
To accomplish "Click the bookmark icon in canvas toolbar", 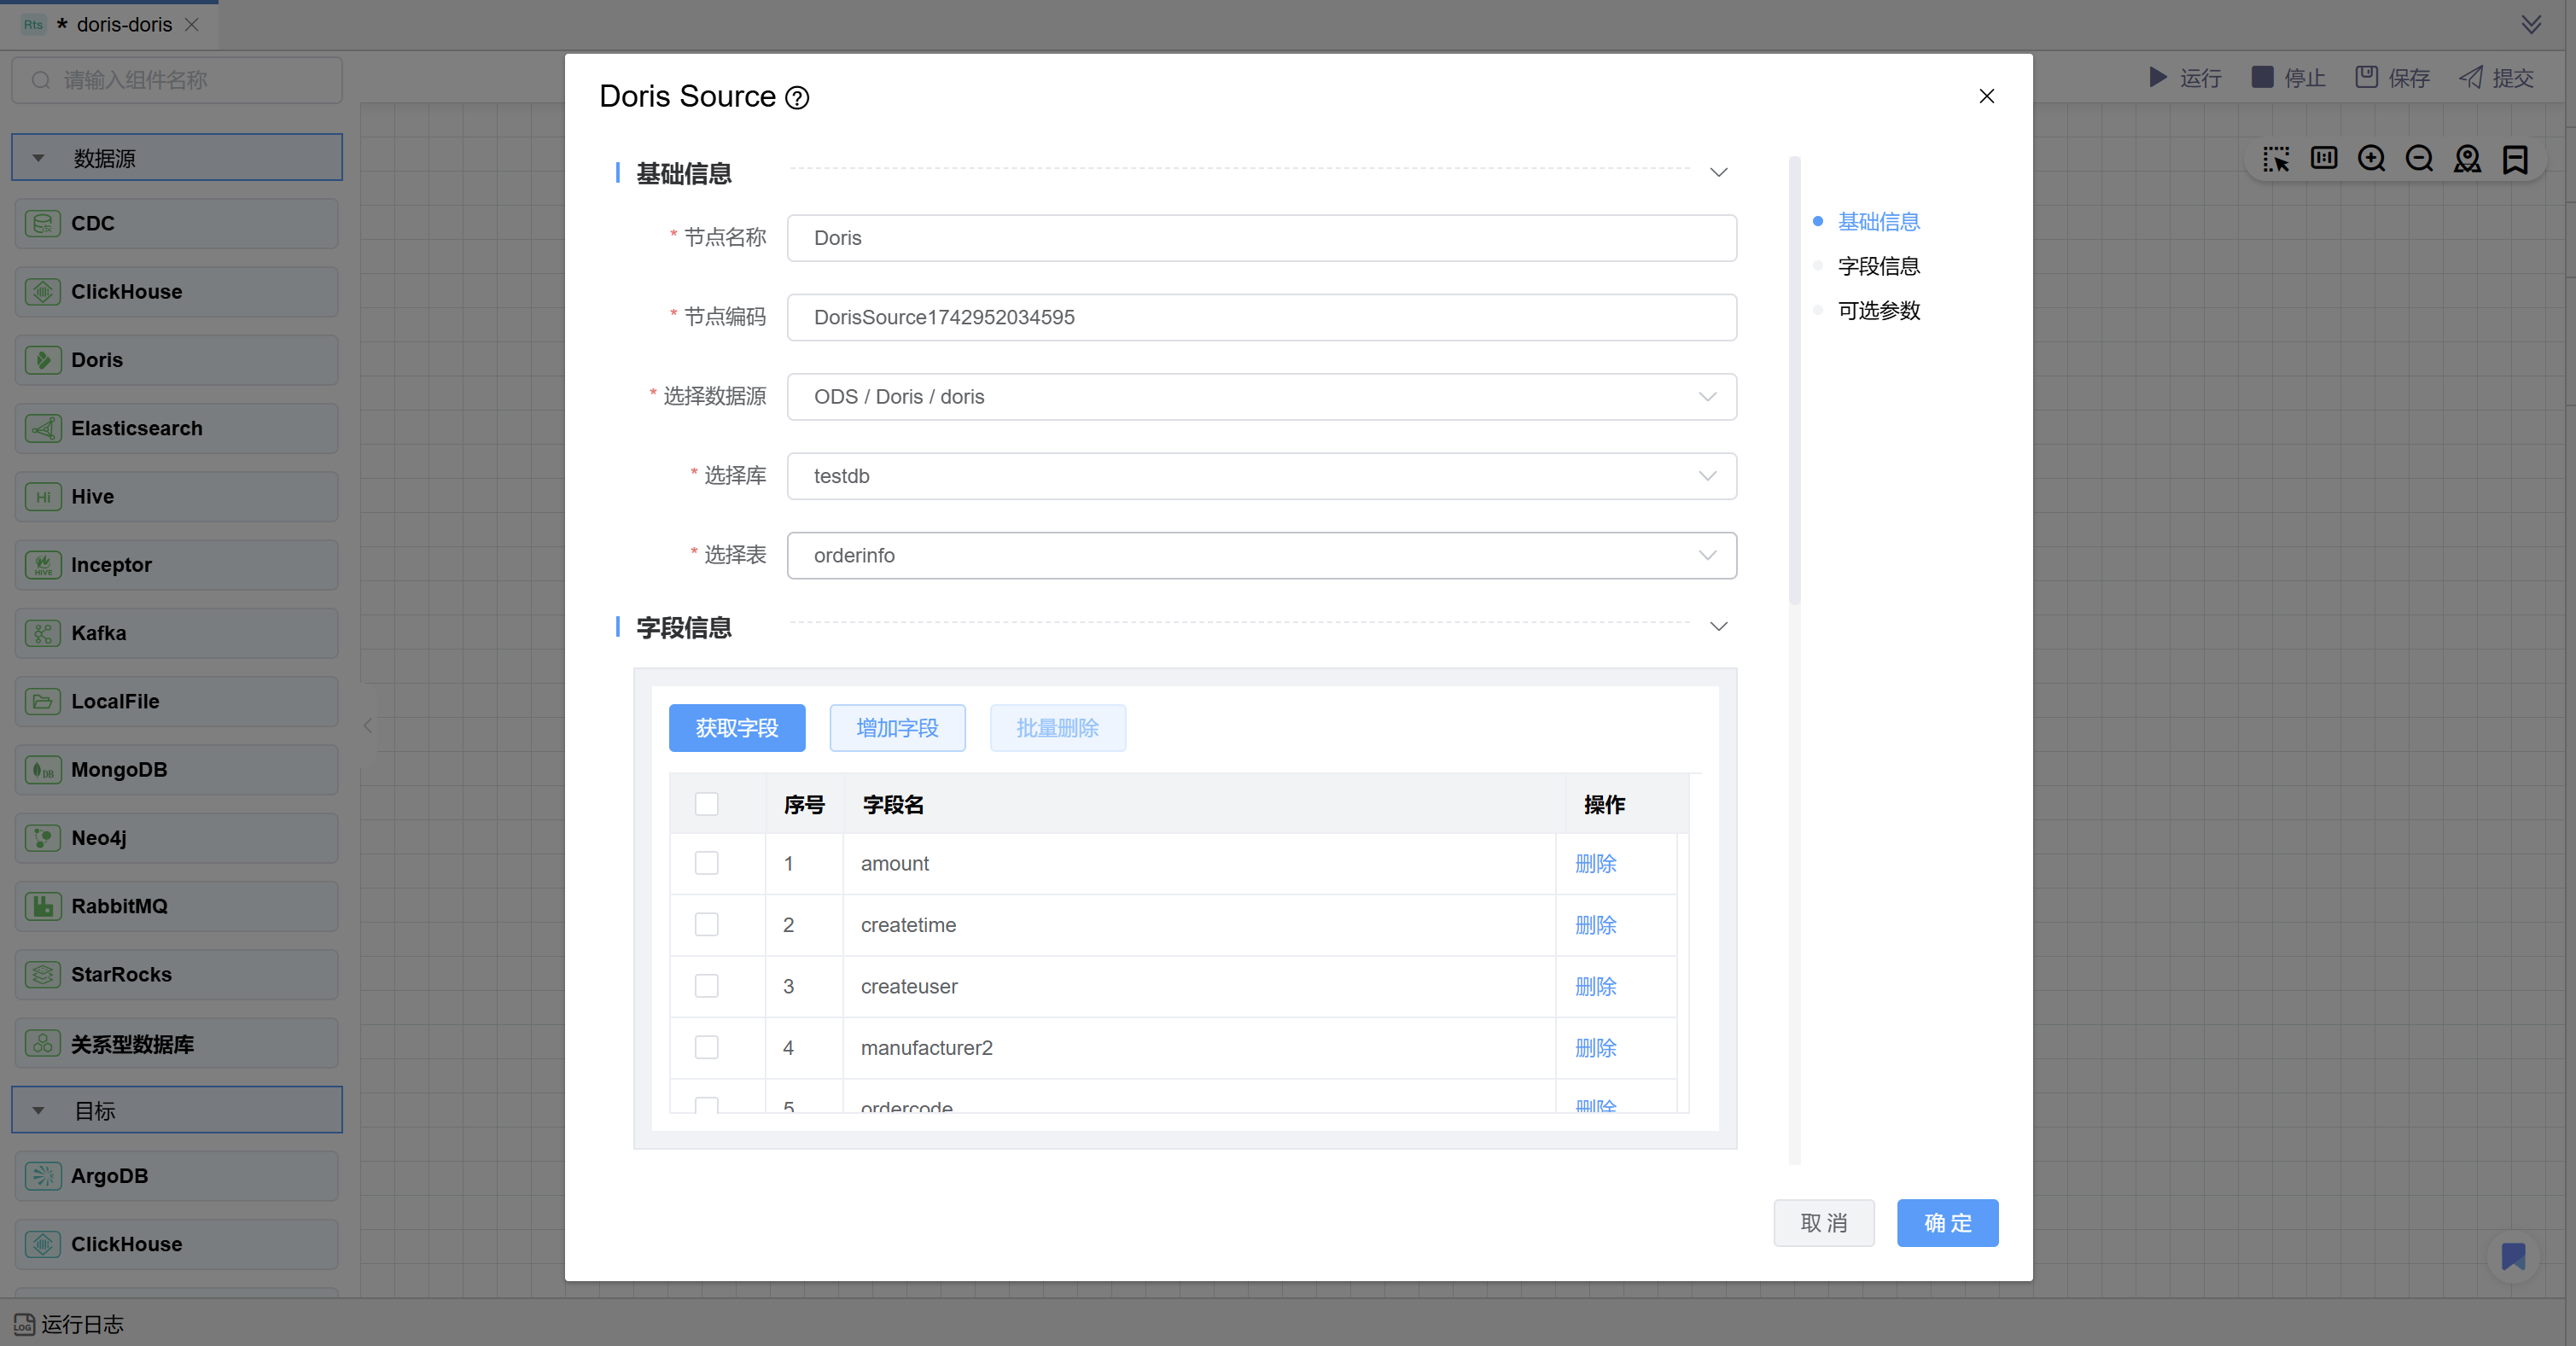I will pyautogui.click(x=2515, y=159).
